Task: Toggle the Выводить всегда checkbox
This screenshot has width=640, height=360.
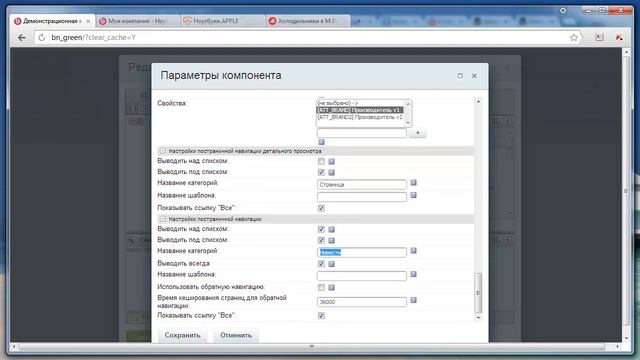Action: coord(321,264)
